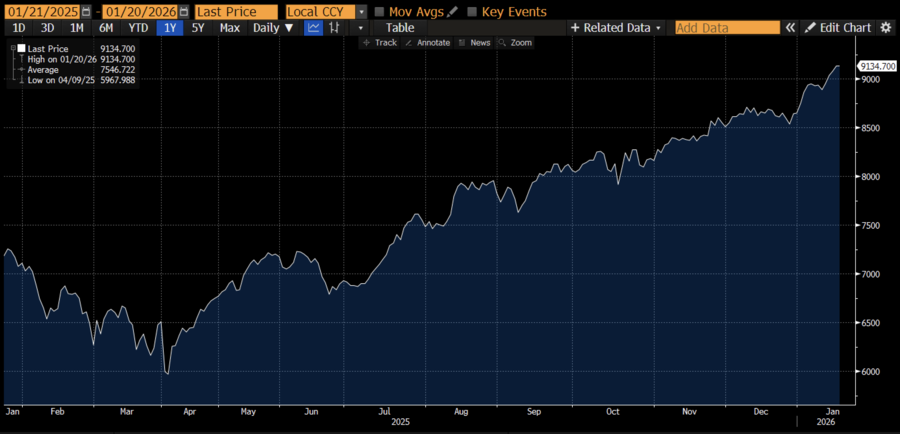Expand the Related Data dropdown
Image resolution: width=900 pixels, height=434 pixels.
point(616,28)
